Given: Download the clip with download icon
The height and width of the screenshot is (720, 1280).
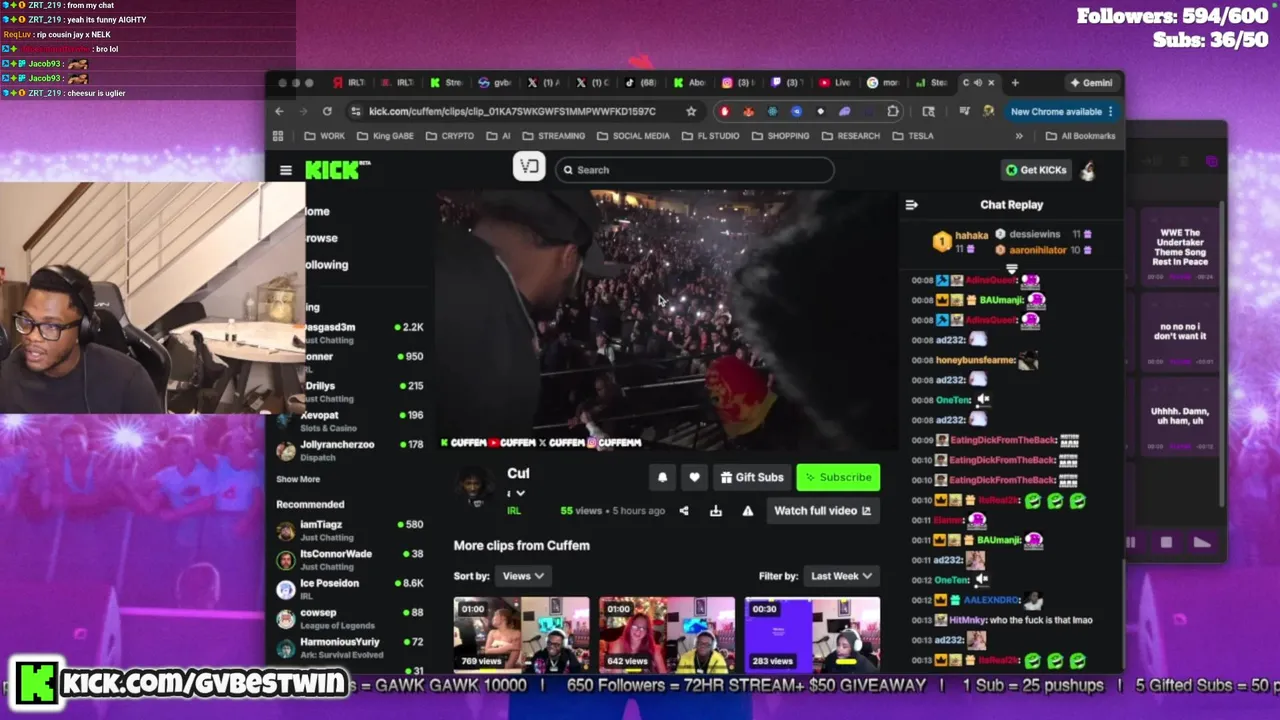Looking at the screenshot, I should coord(716,511).
